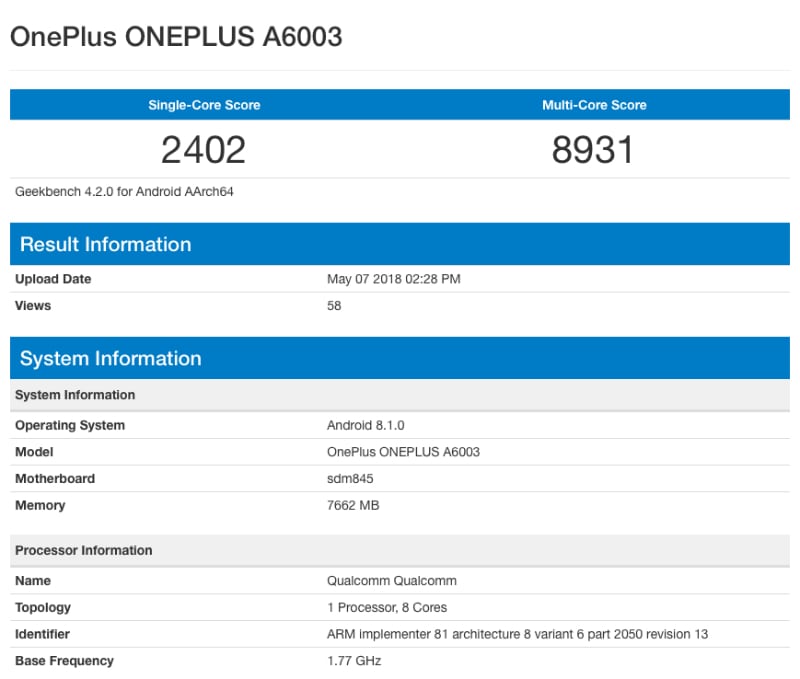Select the "Multi-Core Score" column header
The height and width of the screenshot is (679, 800).
pos(594,105)
